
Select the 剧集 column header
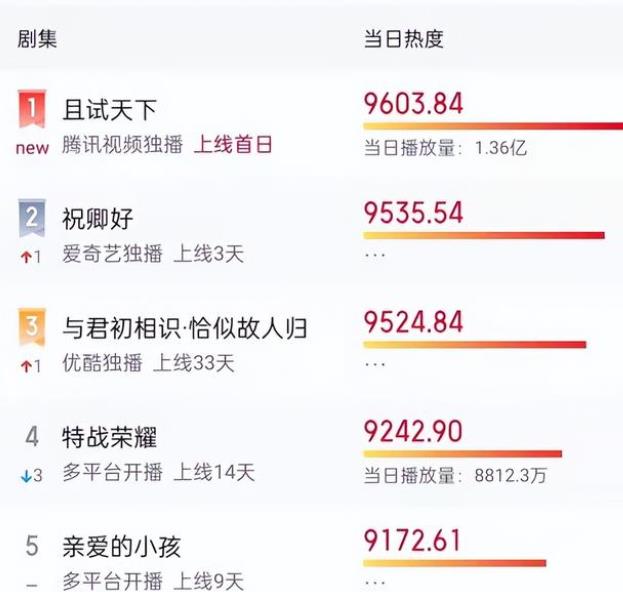click(x=37, y=40)
